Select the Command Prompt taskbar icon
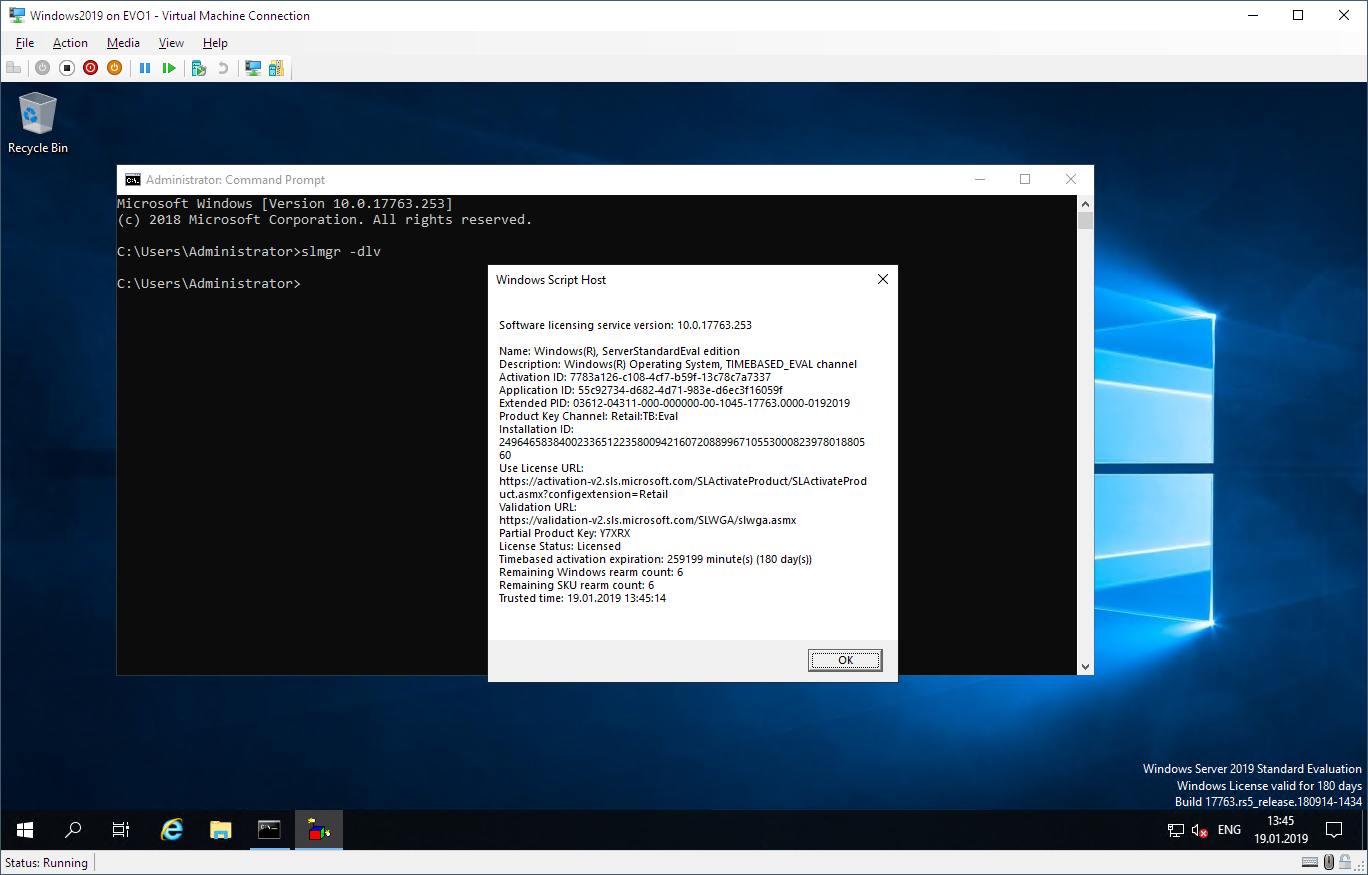This screenshot has width=1368, height=875. tap(269, 830)
